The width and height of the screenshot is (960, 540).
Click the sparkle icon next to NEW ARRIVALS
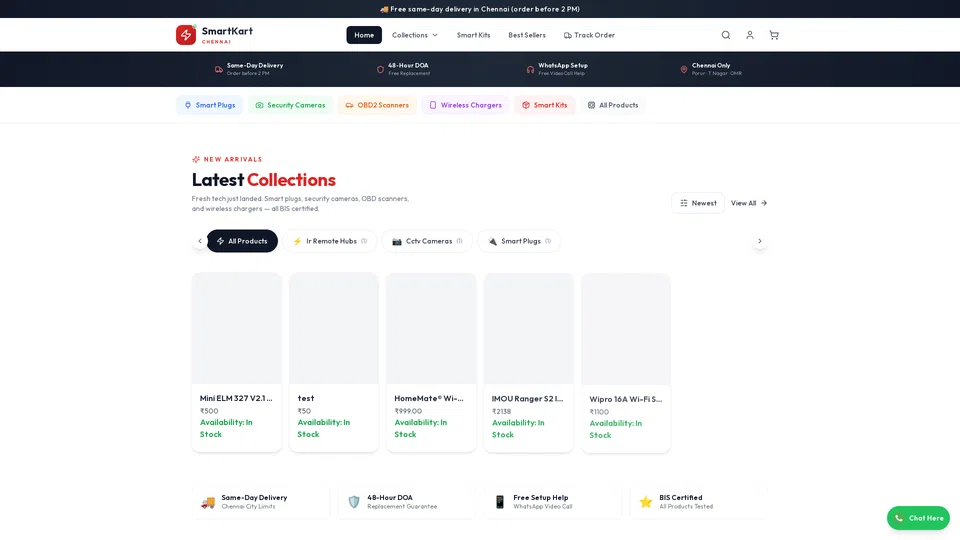coord(196,159)
